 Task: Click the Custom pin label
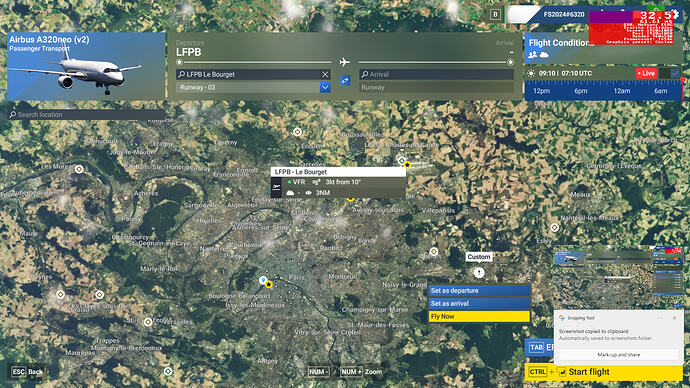click(x=479, y=257)
